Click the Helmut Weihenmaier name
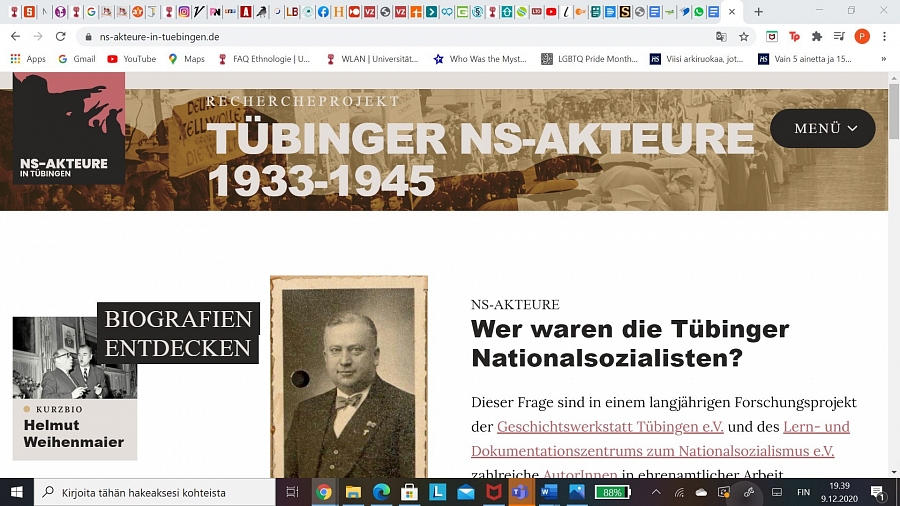 pyautogui.click(x=73, y=433)
